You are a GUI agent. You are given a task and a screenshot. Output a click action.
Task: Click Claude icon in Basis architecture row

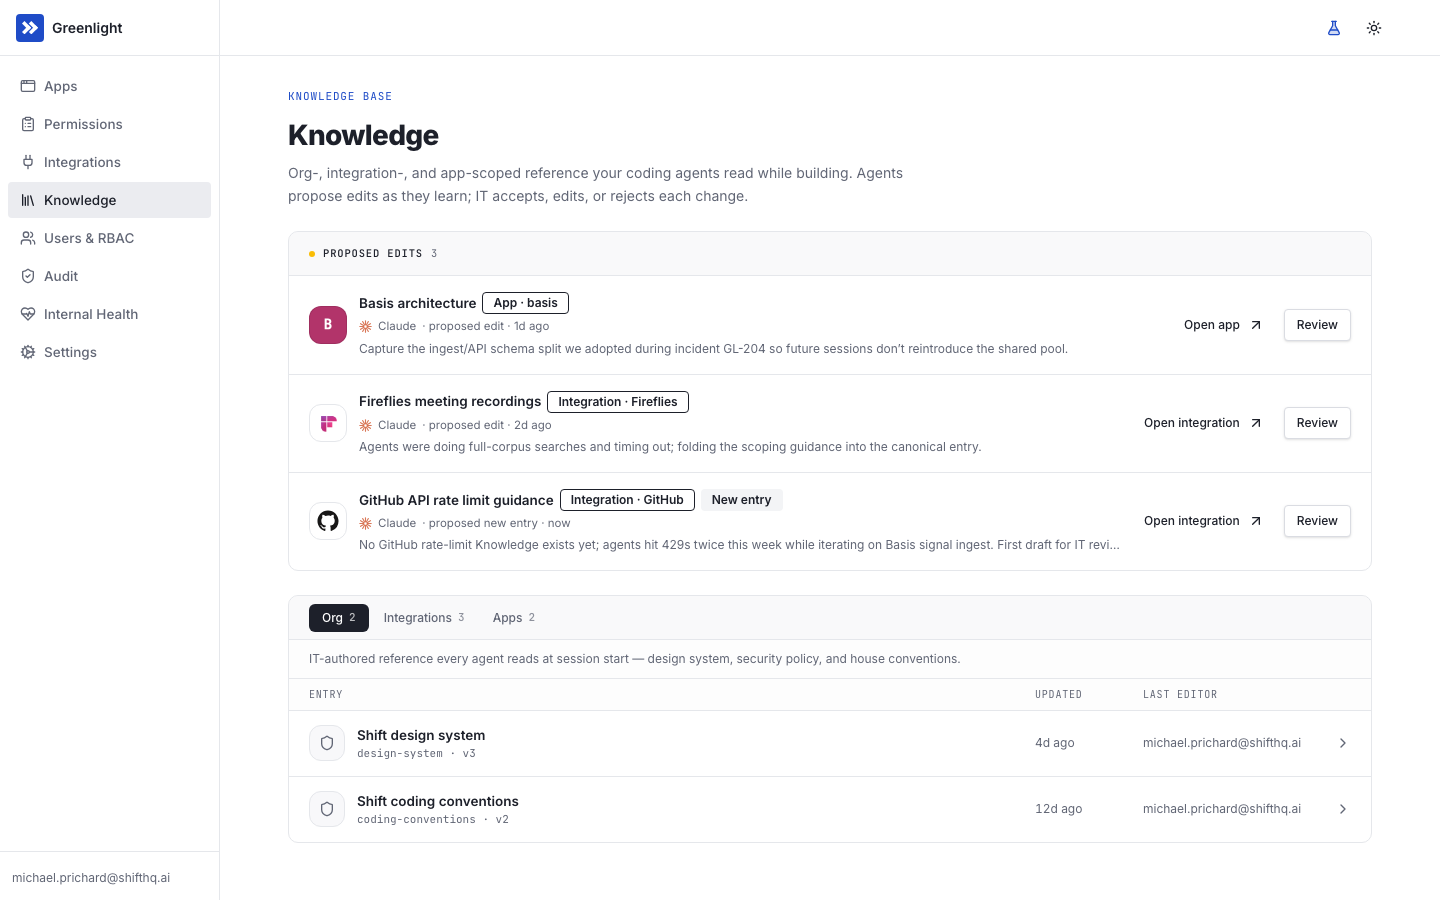point(366,326)
